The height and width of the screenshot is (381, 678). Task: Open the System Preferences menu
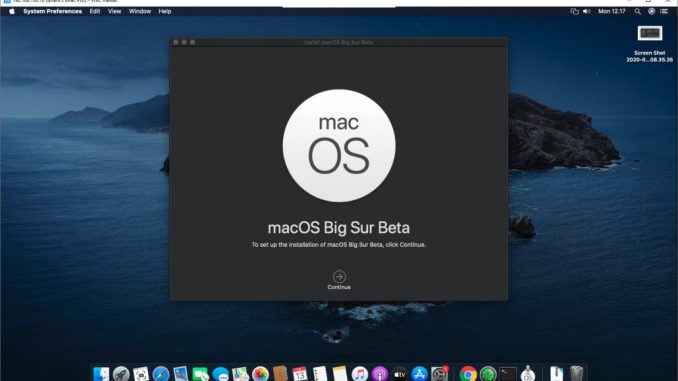pyautogui.click(x=52, y=11)
